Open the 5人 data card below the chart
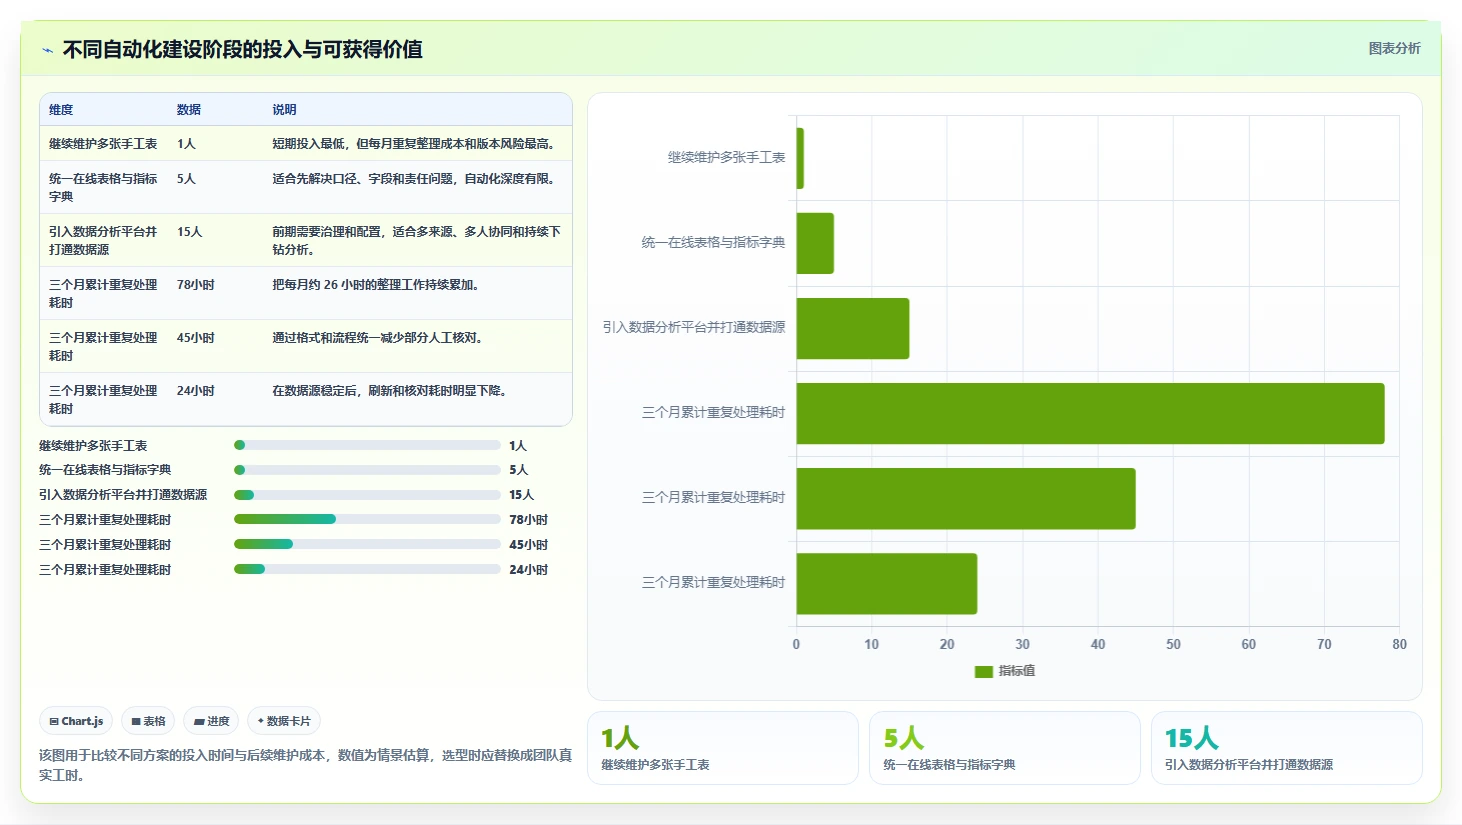Viewport: 1462px width, 825px height. [x=1005, y=748]
